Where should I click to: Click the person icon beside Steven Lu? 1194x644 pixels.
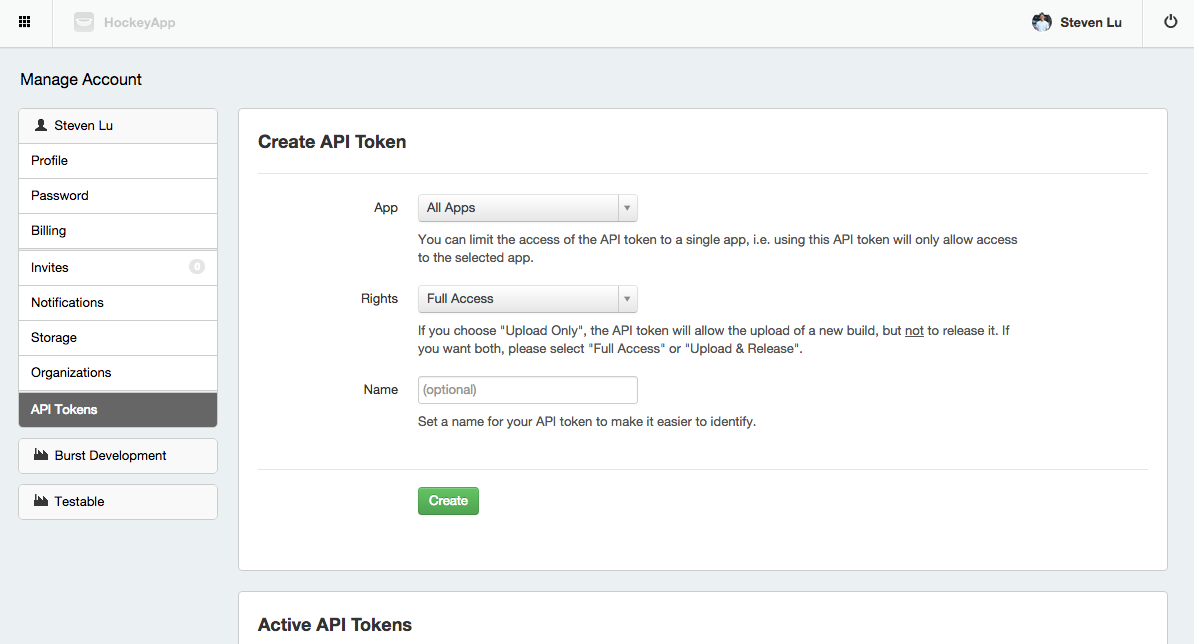click(41, 125)
